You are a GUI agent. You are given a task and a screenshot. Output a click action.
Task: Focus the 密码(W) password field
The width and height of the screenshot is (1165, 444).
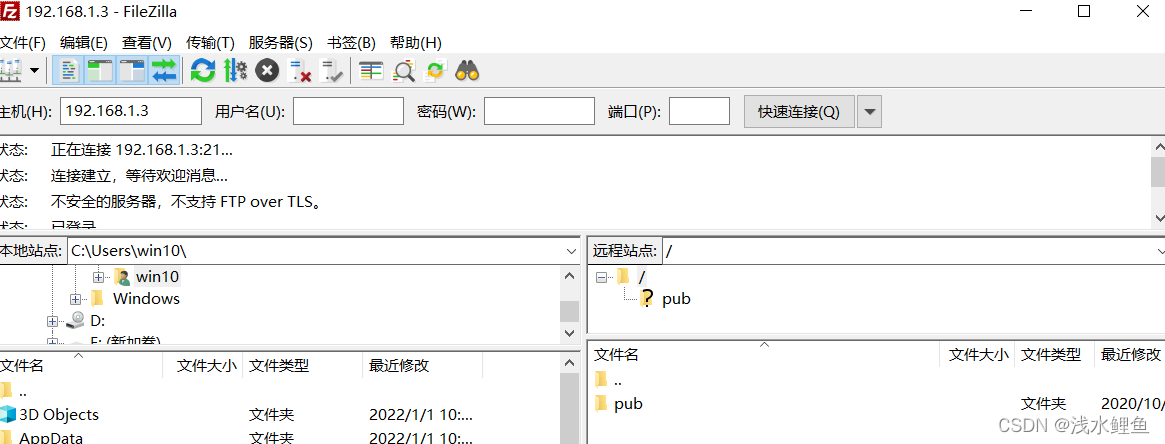539,111
